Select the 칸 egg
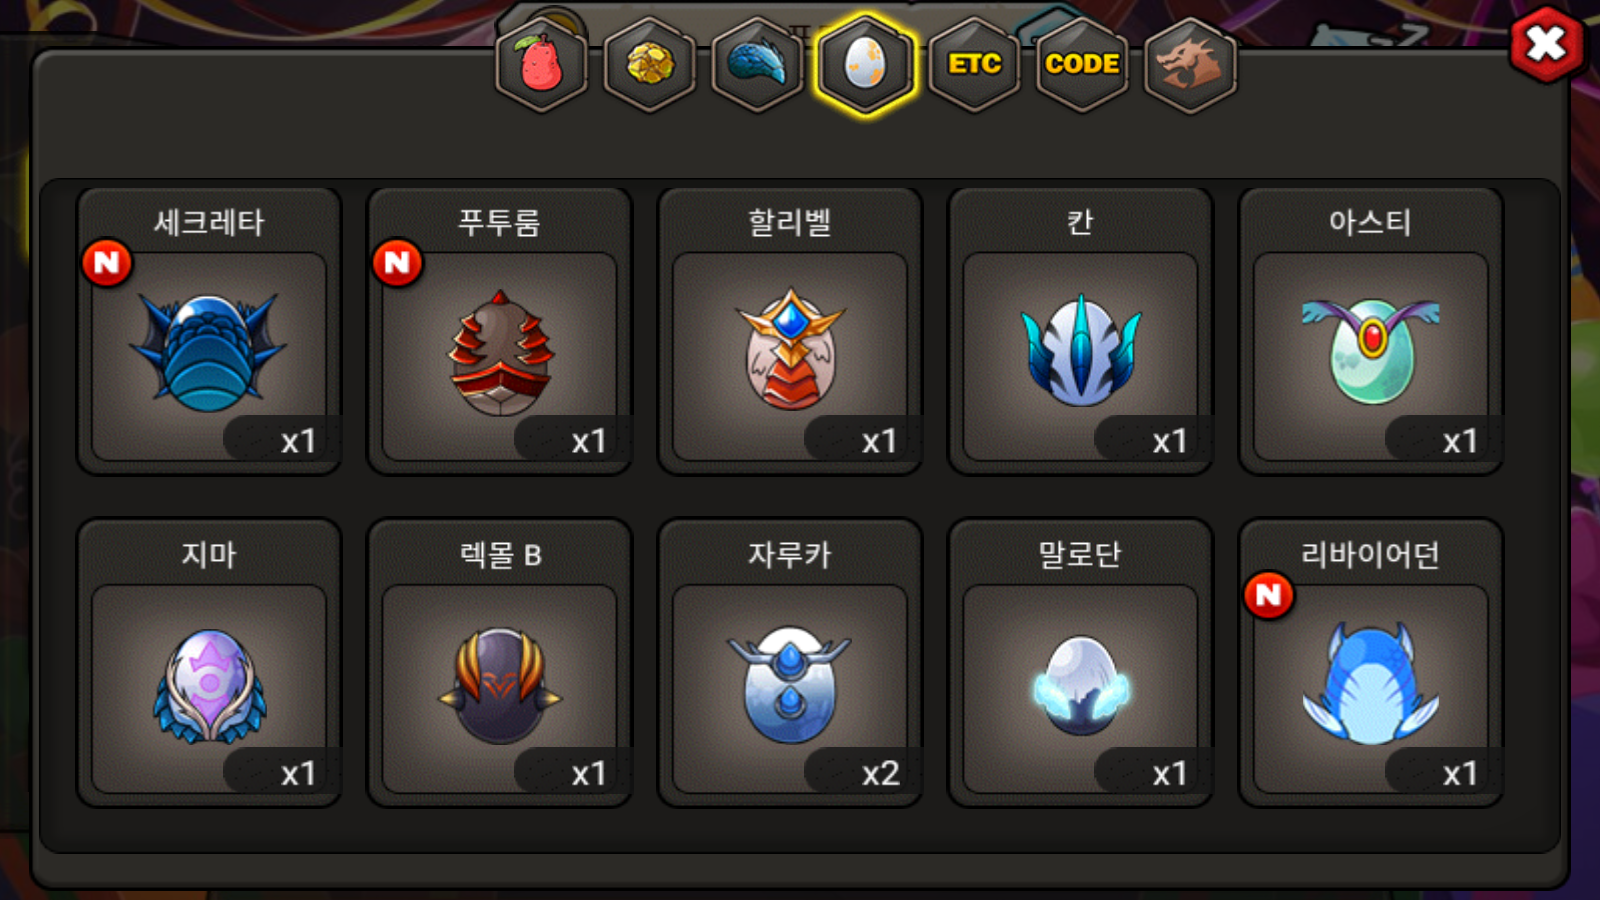The height and width of the screenshot is (900, 1600). click(1080, 331)
